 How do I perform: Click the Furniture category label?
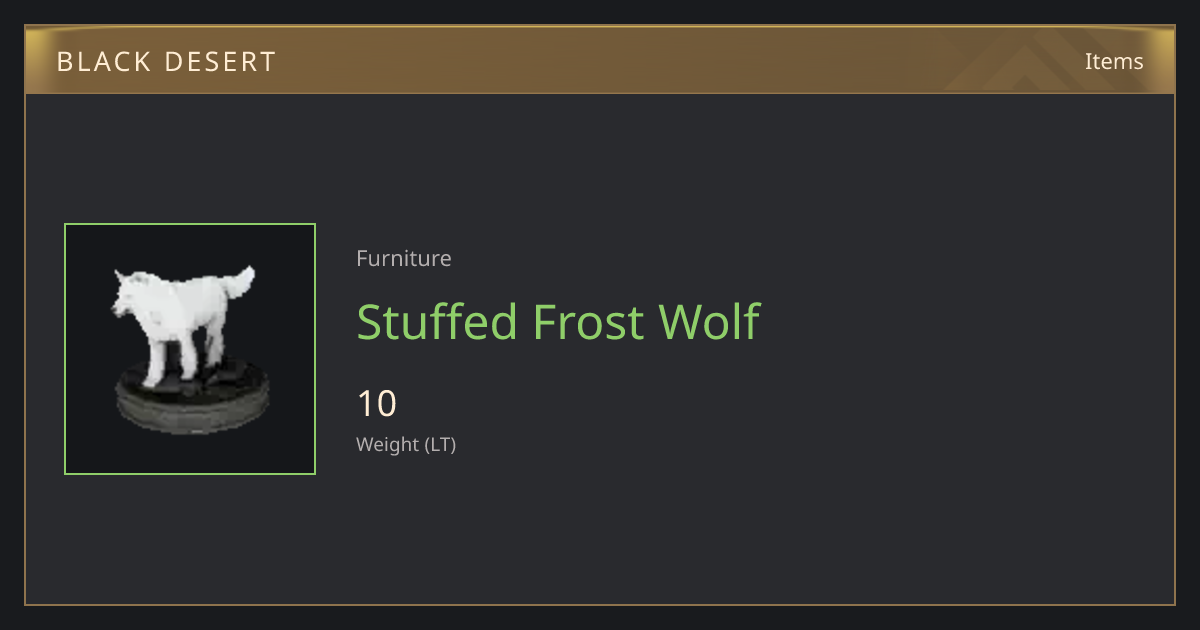[x=404, y=258]
